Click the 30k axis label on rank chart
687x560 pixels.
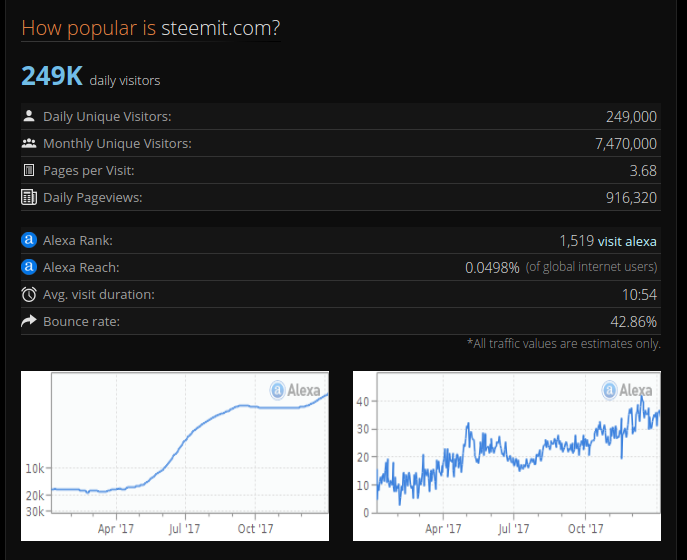pyautogui.click(x=35, y=511)
